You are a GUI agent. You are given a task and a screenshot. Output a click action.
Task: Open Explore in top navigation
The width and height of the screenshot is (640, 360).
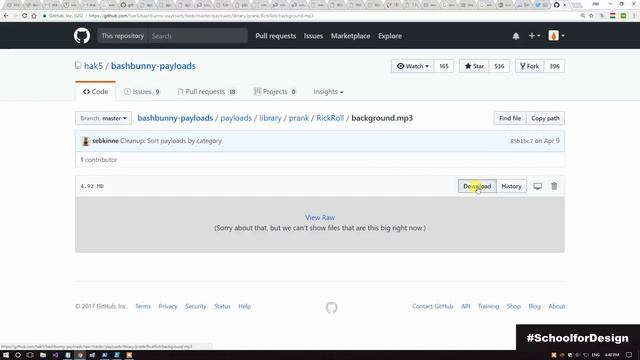[389, 36]
